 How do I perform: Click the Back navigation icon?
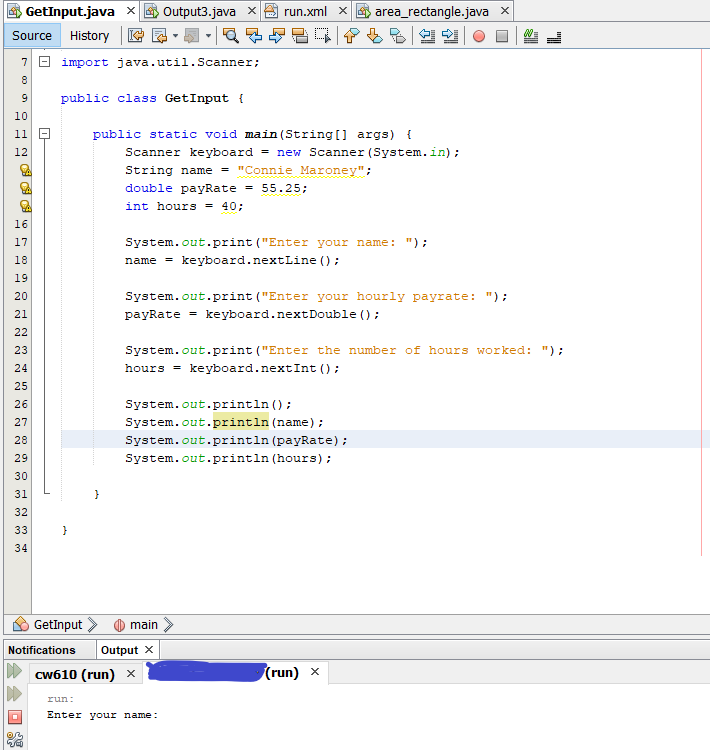159,36
